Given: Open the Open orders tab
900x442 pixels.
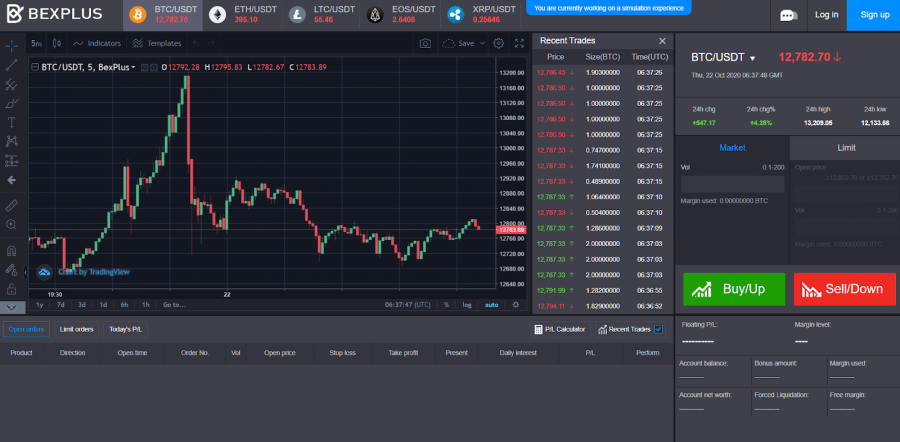Looking at the screenshot, I should click(26, 329).
